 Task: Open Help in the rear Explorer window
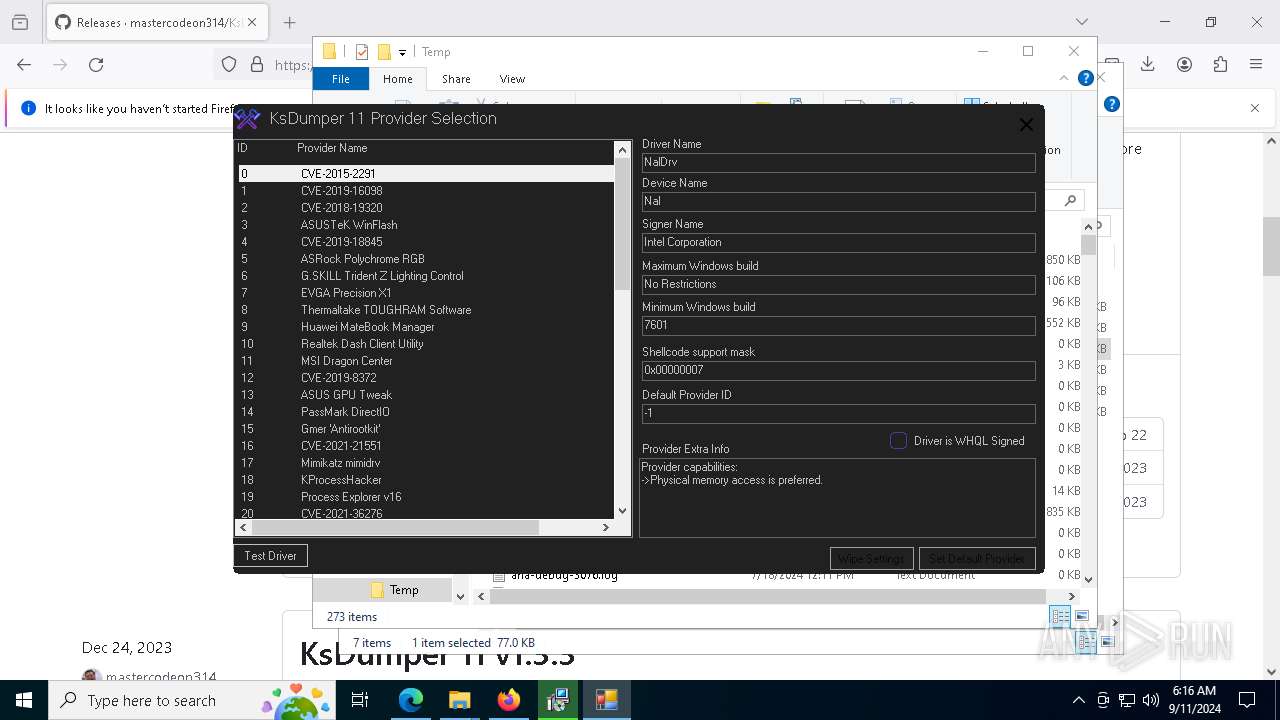tap(1111, 104)
